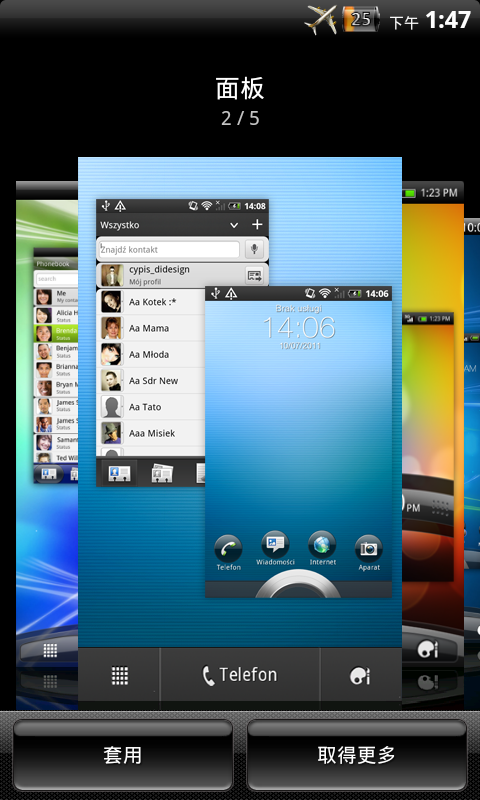Screen dimensions: 480x800
Task: Select the cypis_didesign Mój profil row
Action: point(182,275)
